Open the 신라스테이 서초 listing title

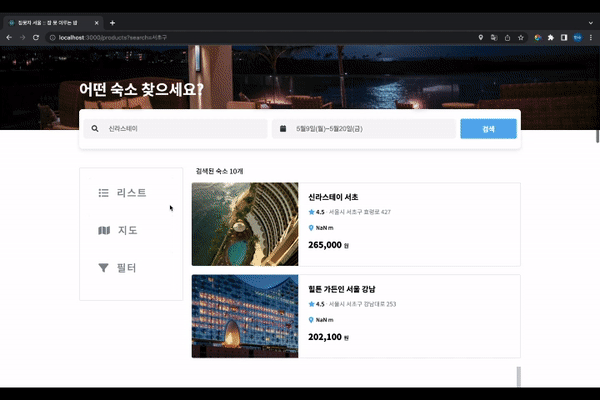(333, 197)
